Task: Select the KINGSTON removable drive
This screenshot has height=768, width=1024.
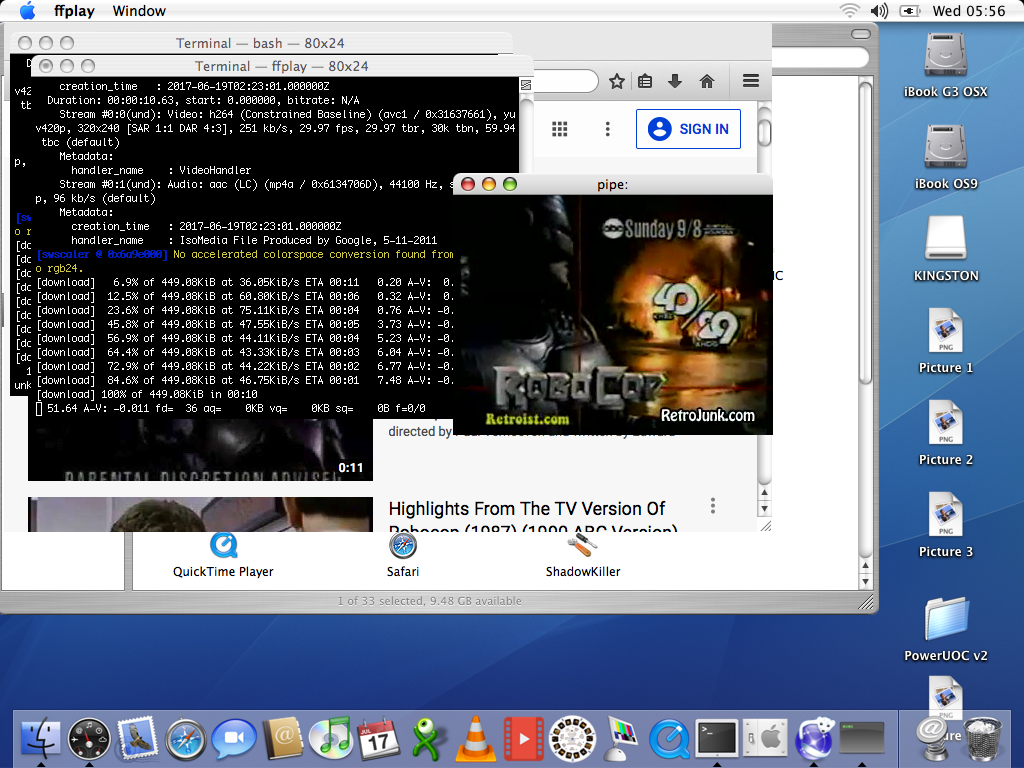Action: (945, 249)
